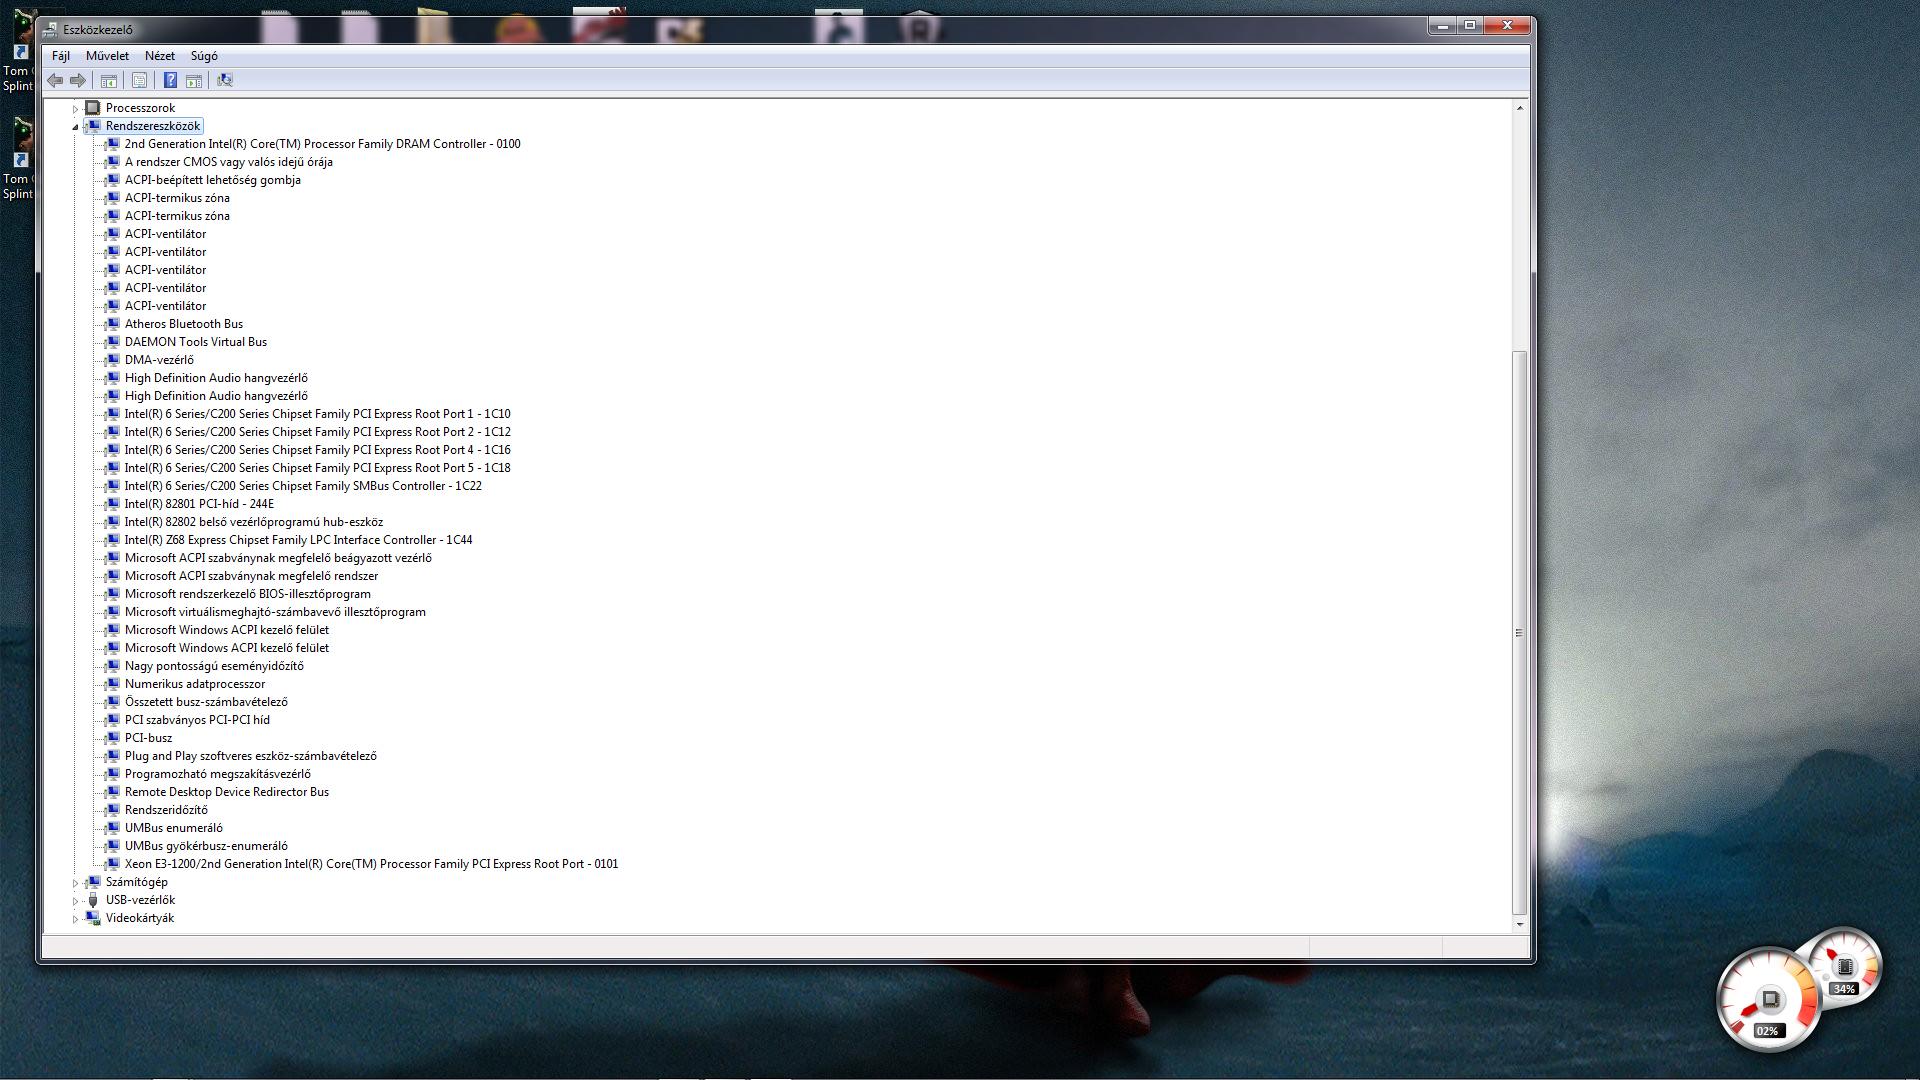Select the Számítógép category
Viewport: 1920px width, 1080px height.
137,882
